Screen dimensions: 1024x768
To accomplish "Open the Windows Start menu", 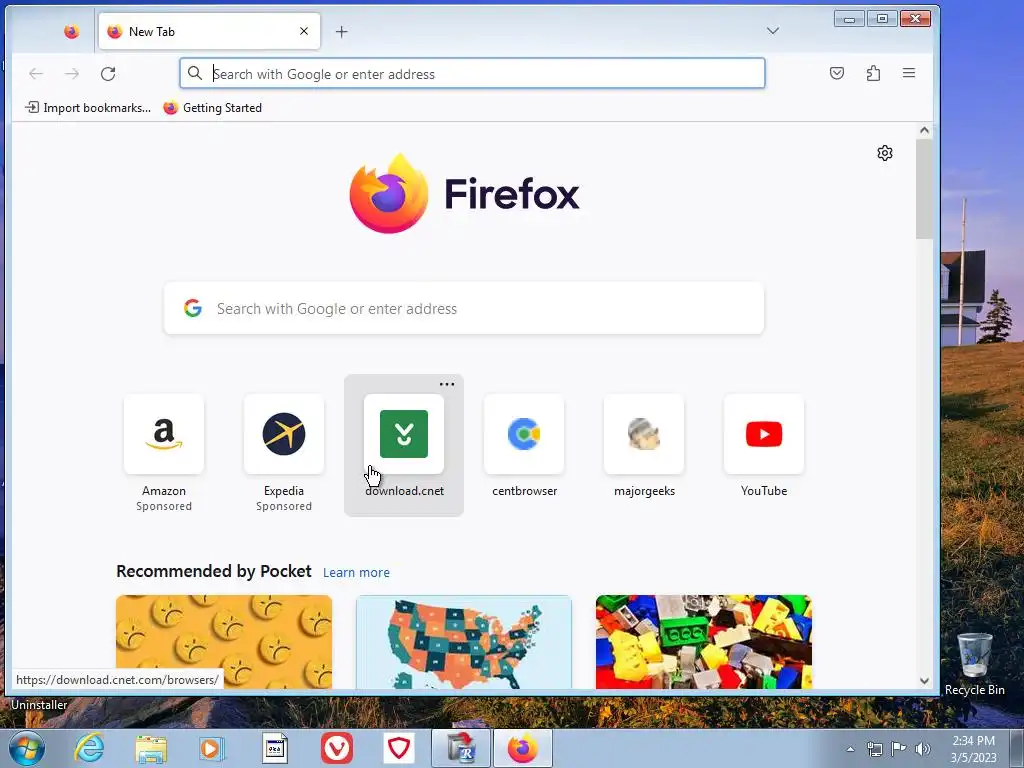I will 27,748.
